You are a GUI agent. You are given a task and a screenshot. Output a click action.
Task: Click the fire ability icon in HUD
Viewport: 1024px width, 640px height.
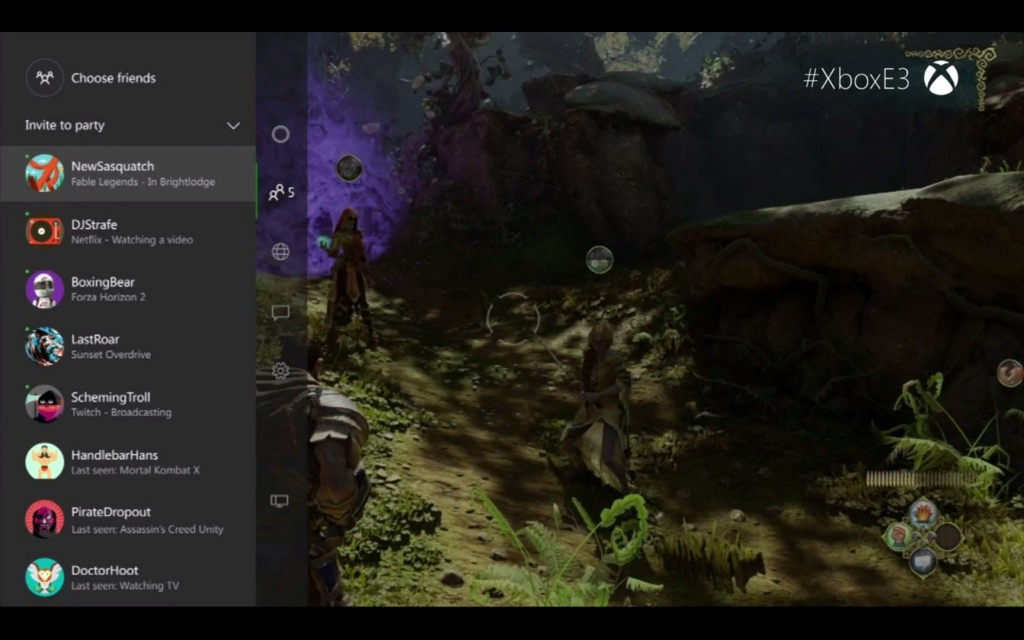922,513
